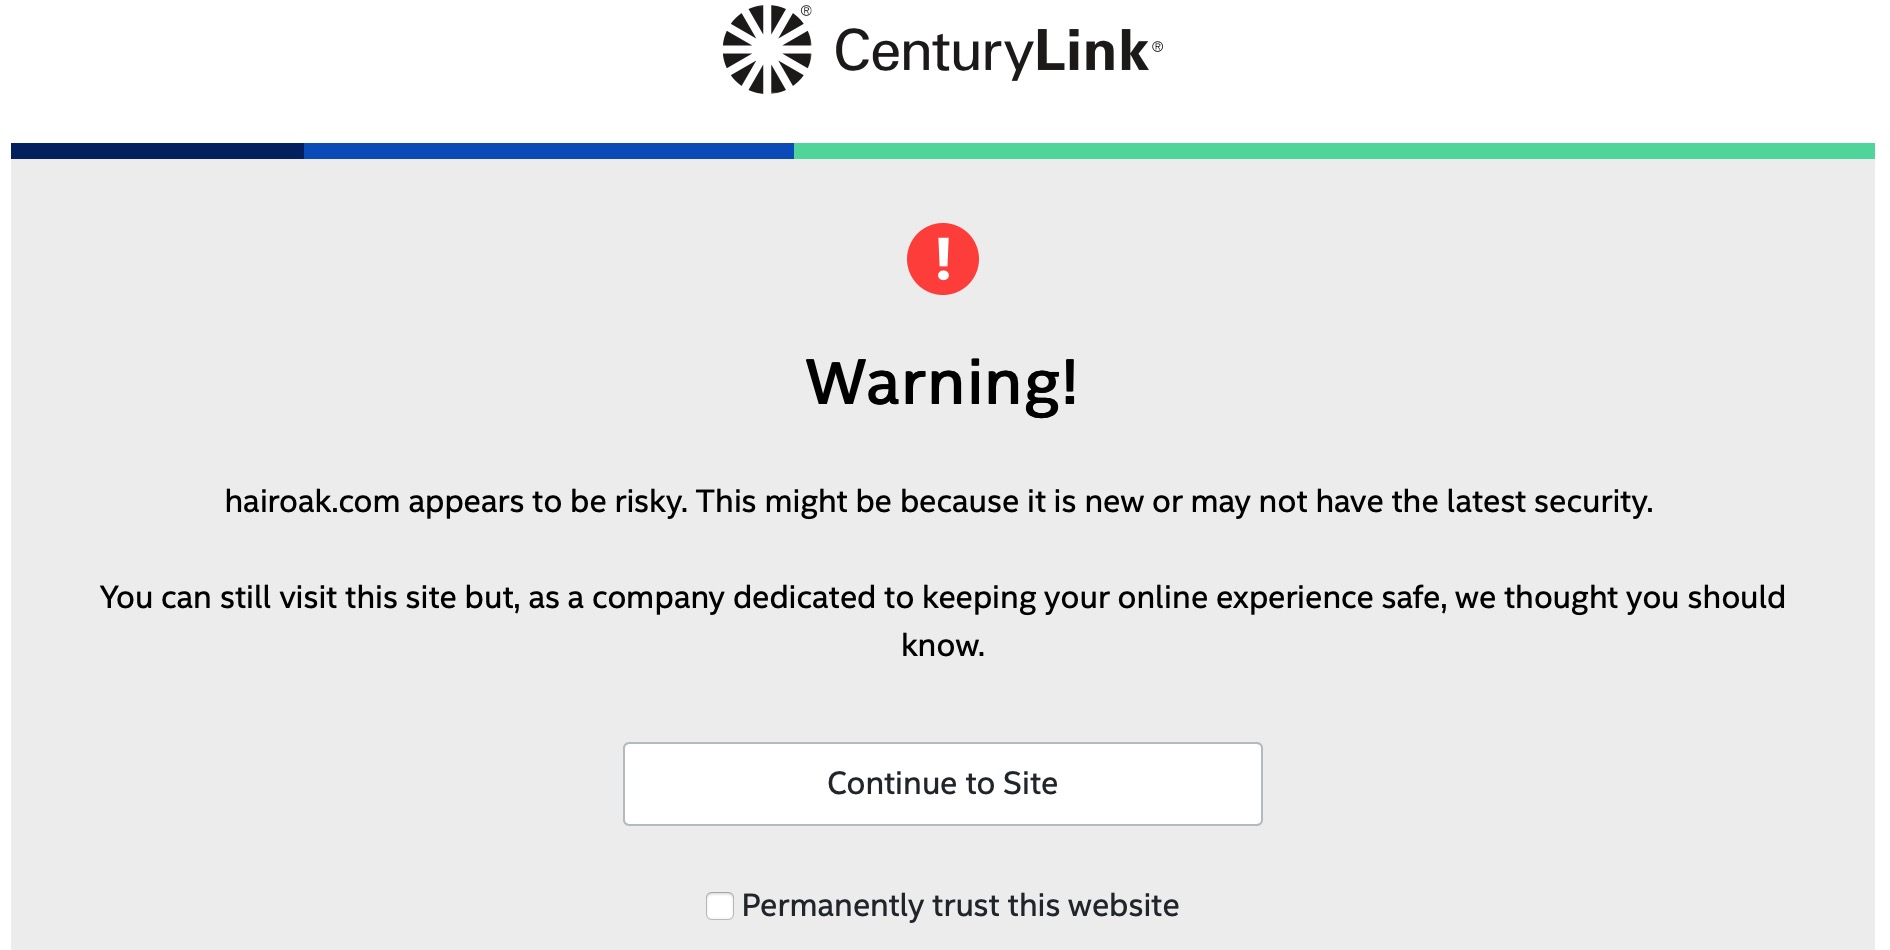Image resolution: width=1890 pixels, height=950 pixels.
Task: Click the "Permanently trust this website" label
Action: [960, 906]
